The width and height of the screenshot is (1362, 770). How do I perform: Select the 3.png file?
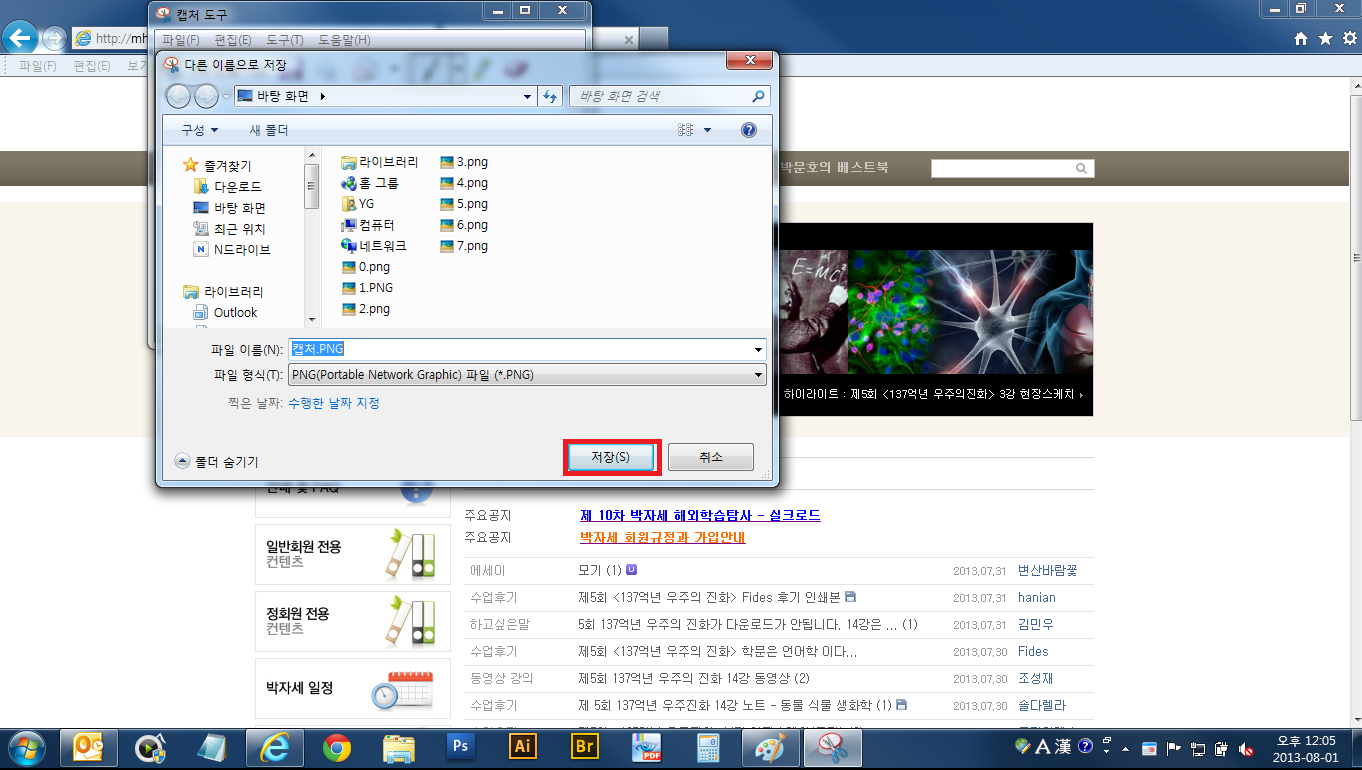[x=471, y=162]
